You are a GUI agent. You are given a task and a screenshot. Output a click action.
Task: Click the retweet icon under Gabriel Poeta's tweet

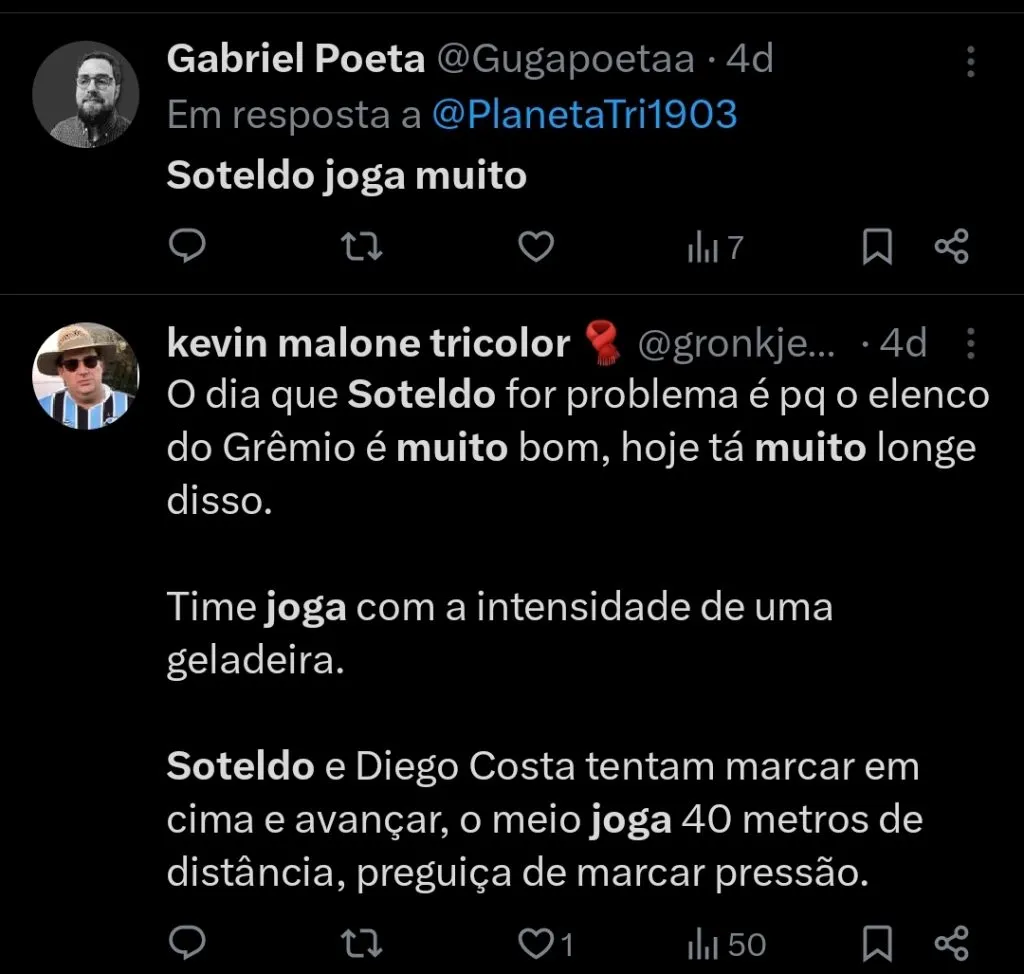[361, 247]
